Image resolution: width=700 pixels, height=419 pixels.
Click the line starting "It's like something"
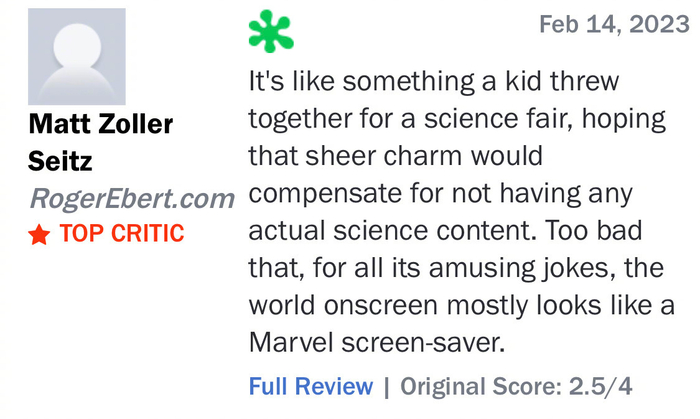(433, 82)
